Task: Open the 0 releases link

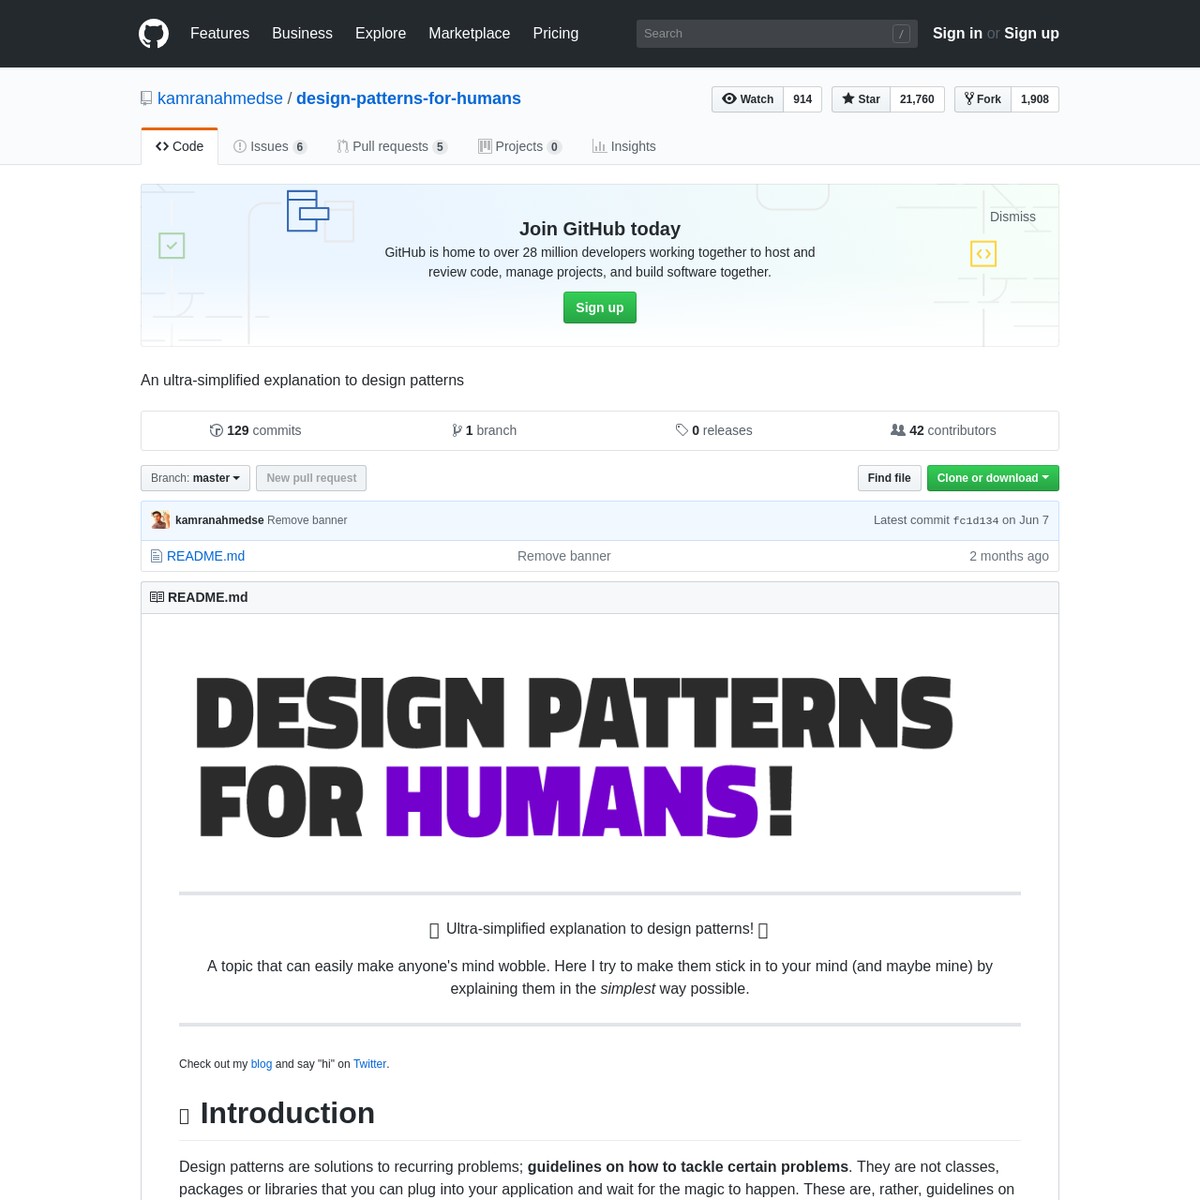Action: pos(714,430)
